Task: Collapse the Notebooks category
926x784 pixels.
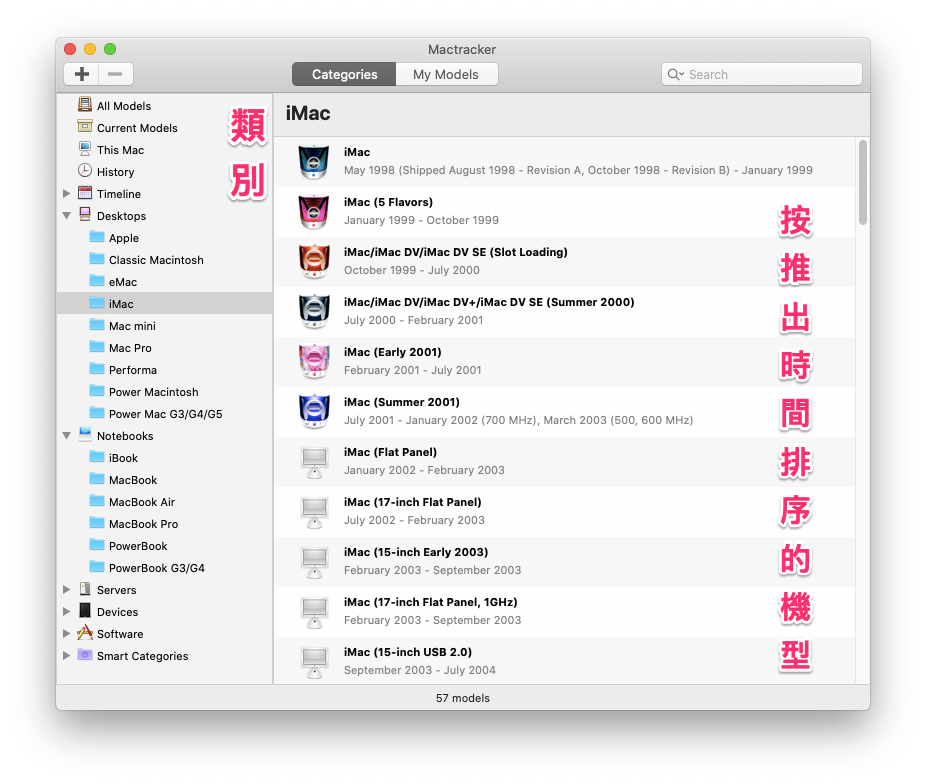Action: tap(66, 436)
